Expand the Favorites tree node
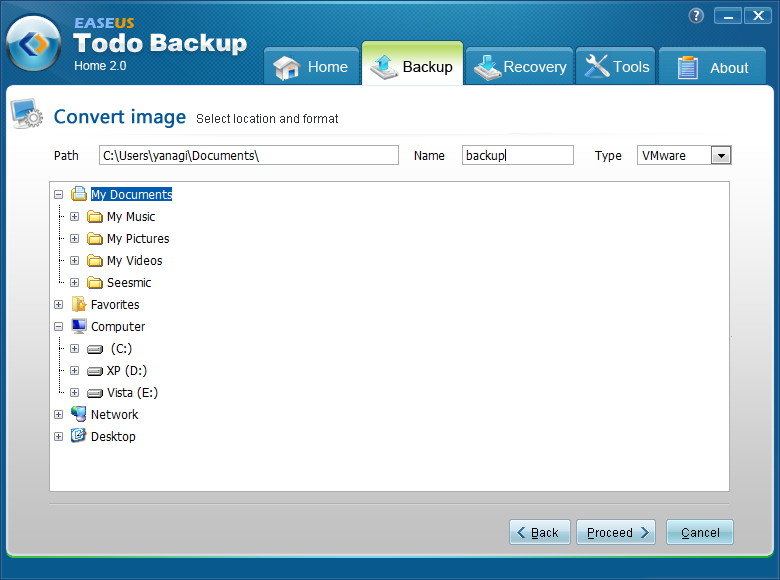 click(59, 304)
